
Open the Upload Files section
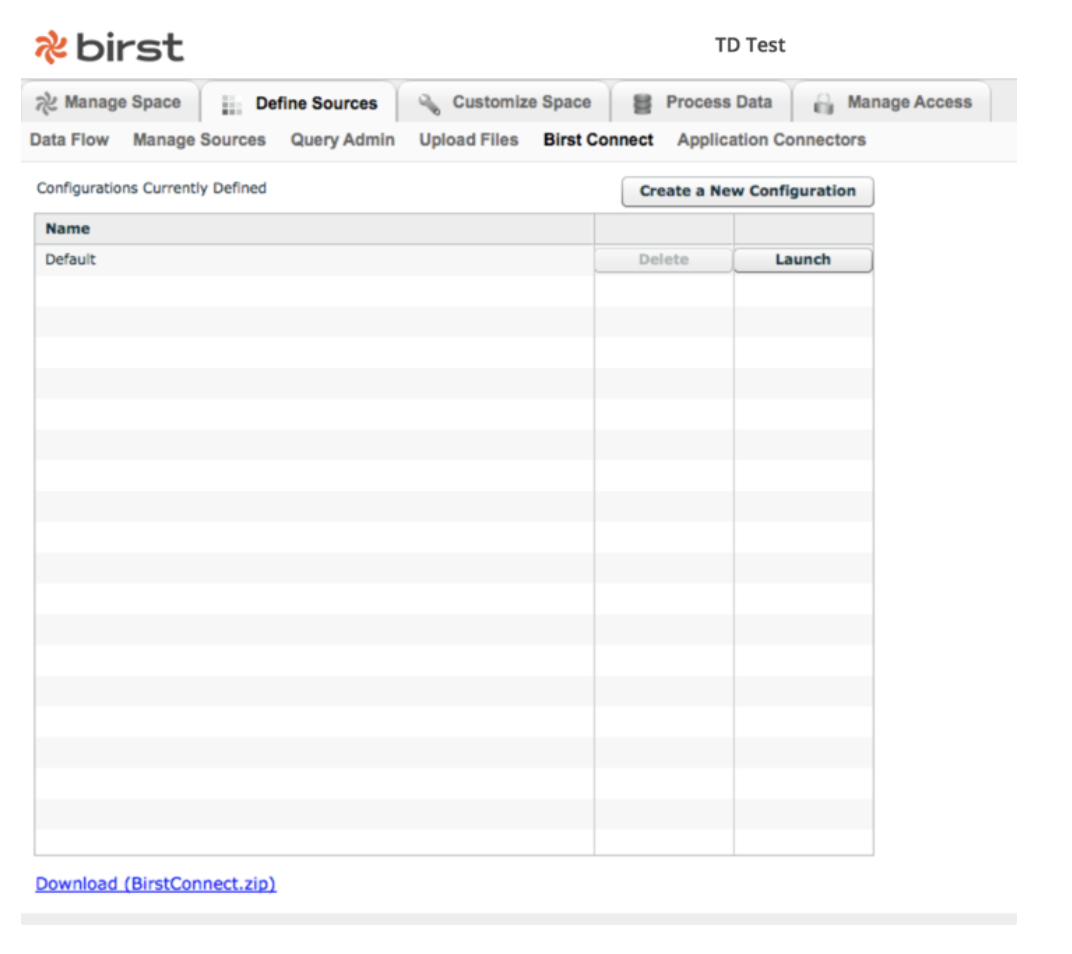pyautogui.click(x=468, y=140)
